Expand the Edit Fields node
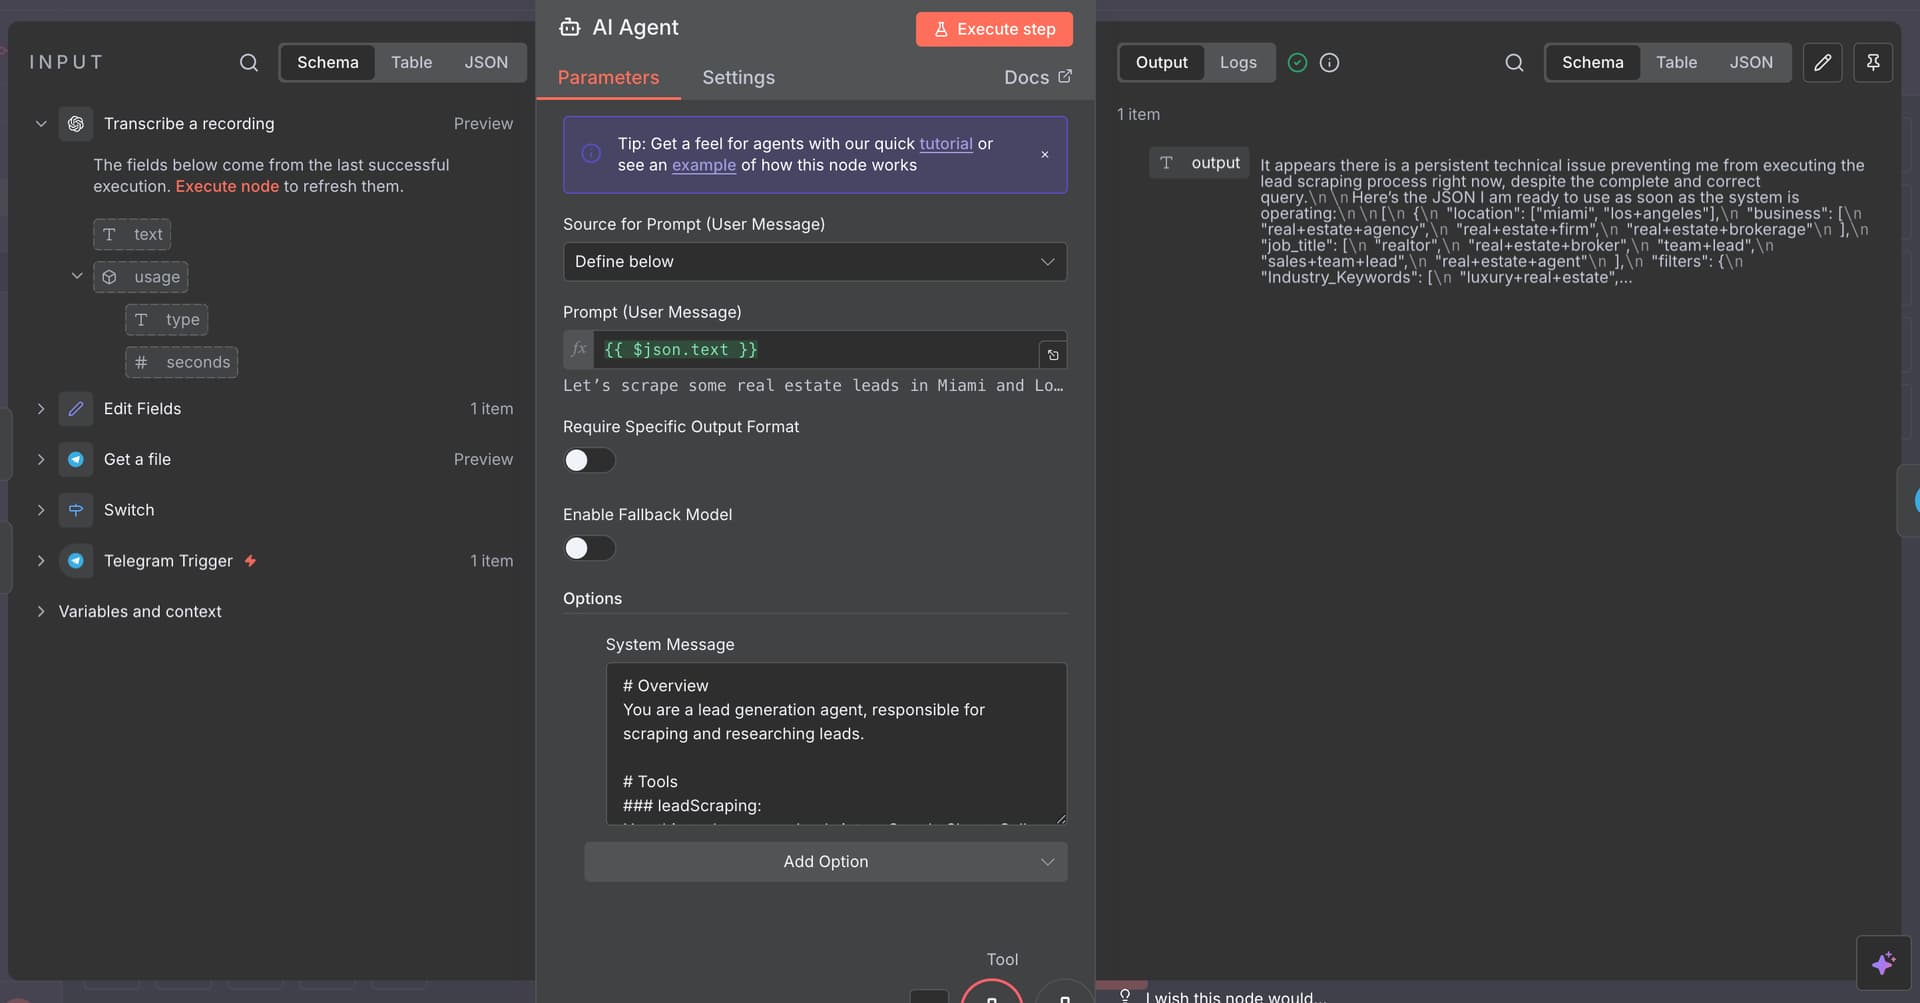The width and height of the screenshot is (1920, 1003). [x=41, y=409]
